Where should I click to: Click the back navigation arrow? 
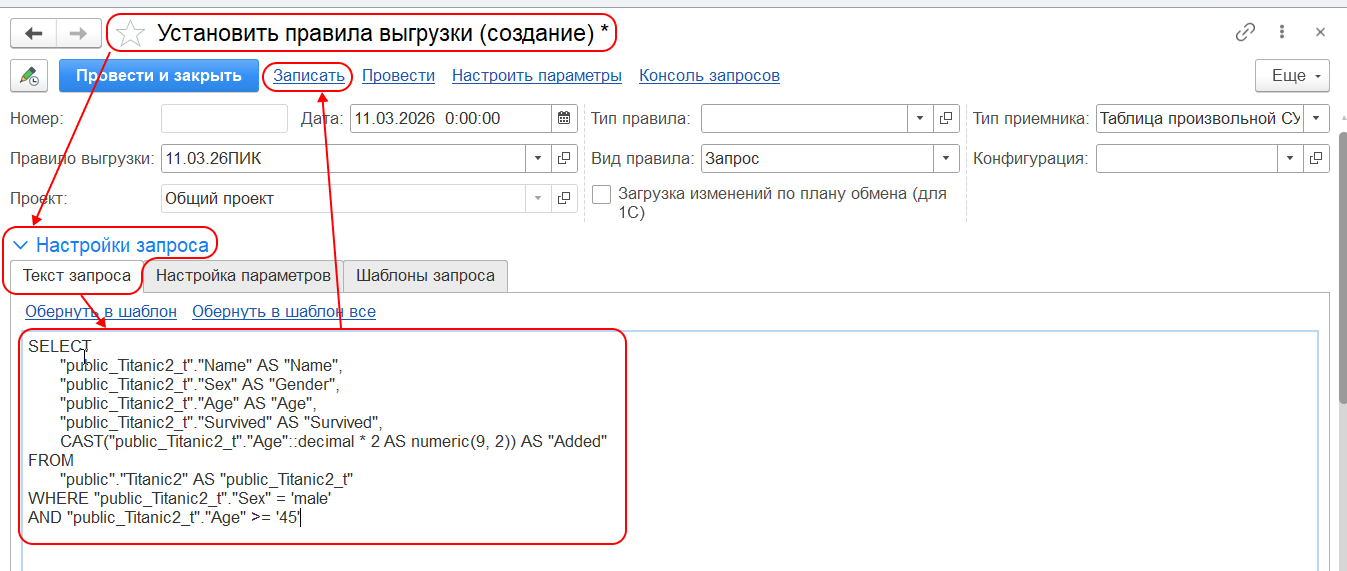[33, 33]
